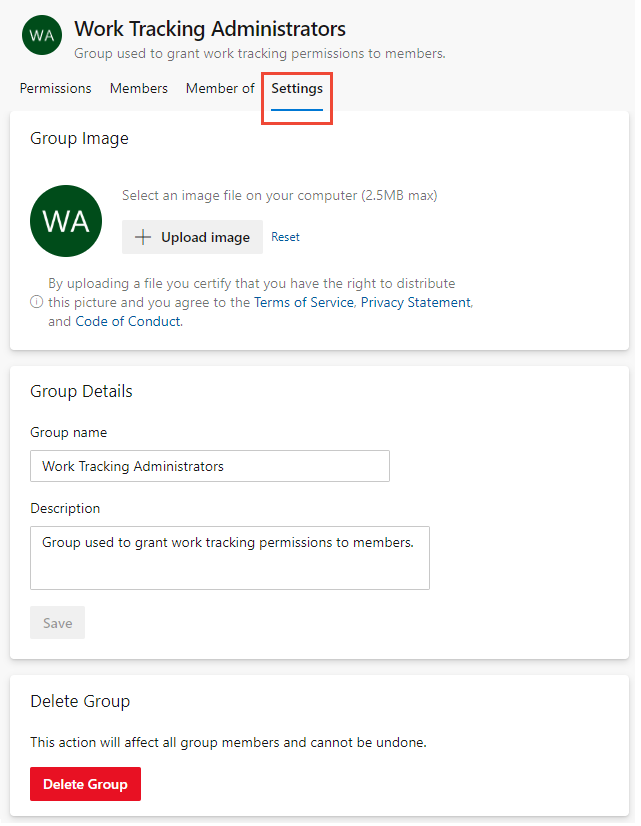The height and width of the screenshot is (826, 641).
Task: Reset the group image
Action: click(x=285, y=237)
